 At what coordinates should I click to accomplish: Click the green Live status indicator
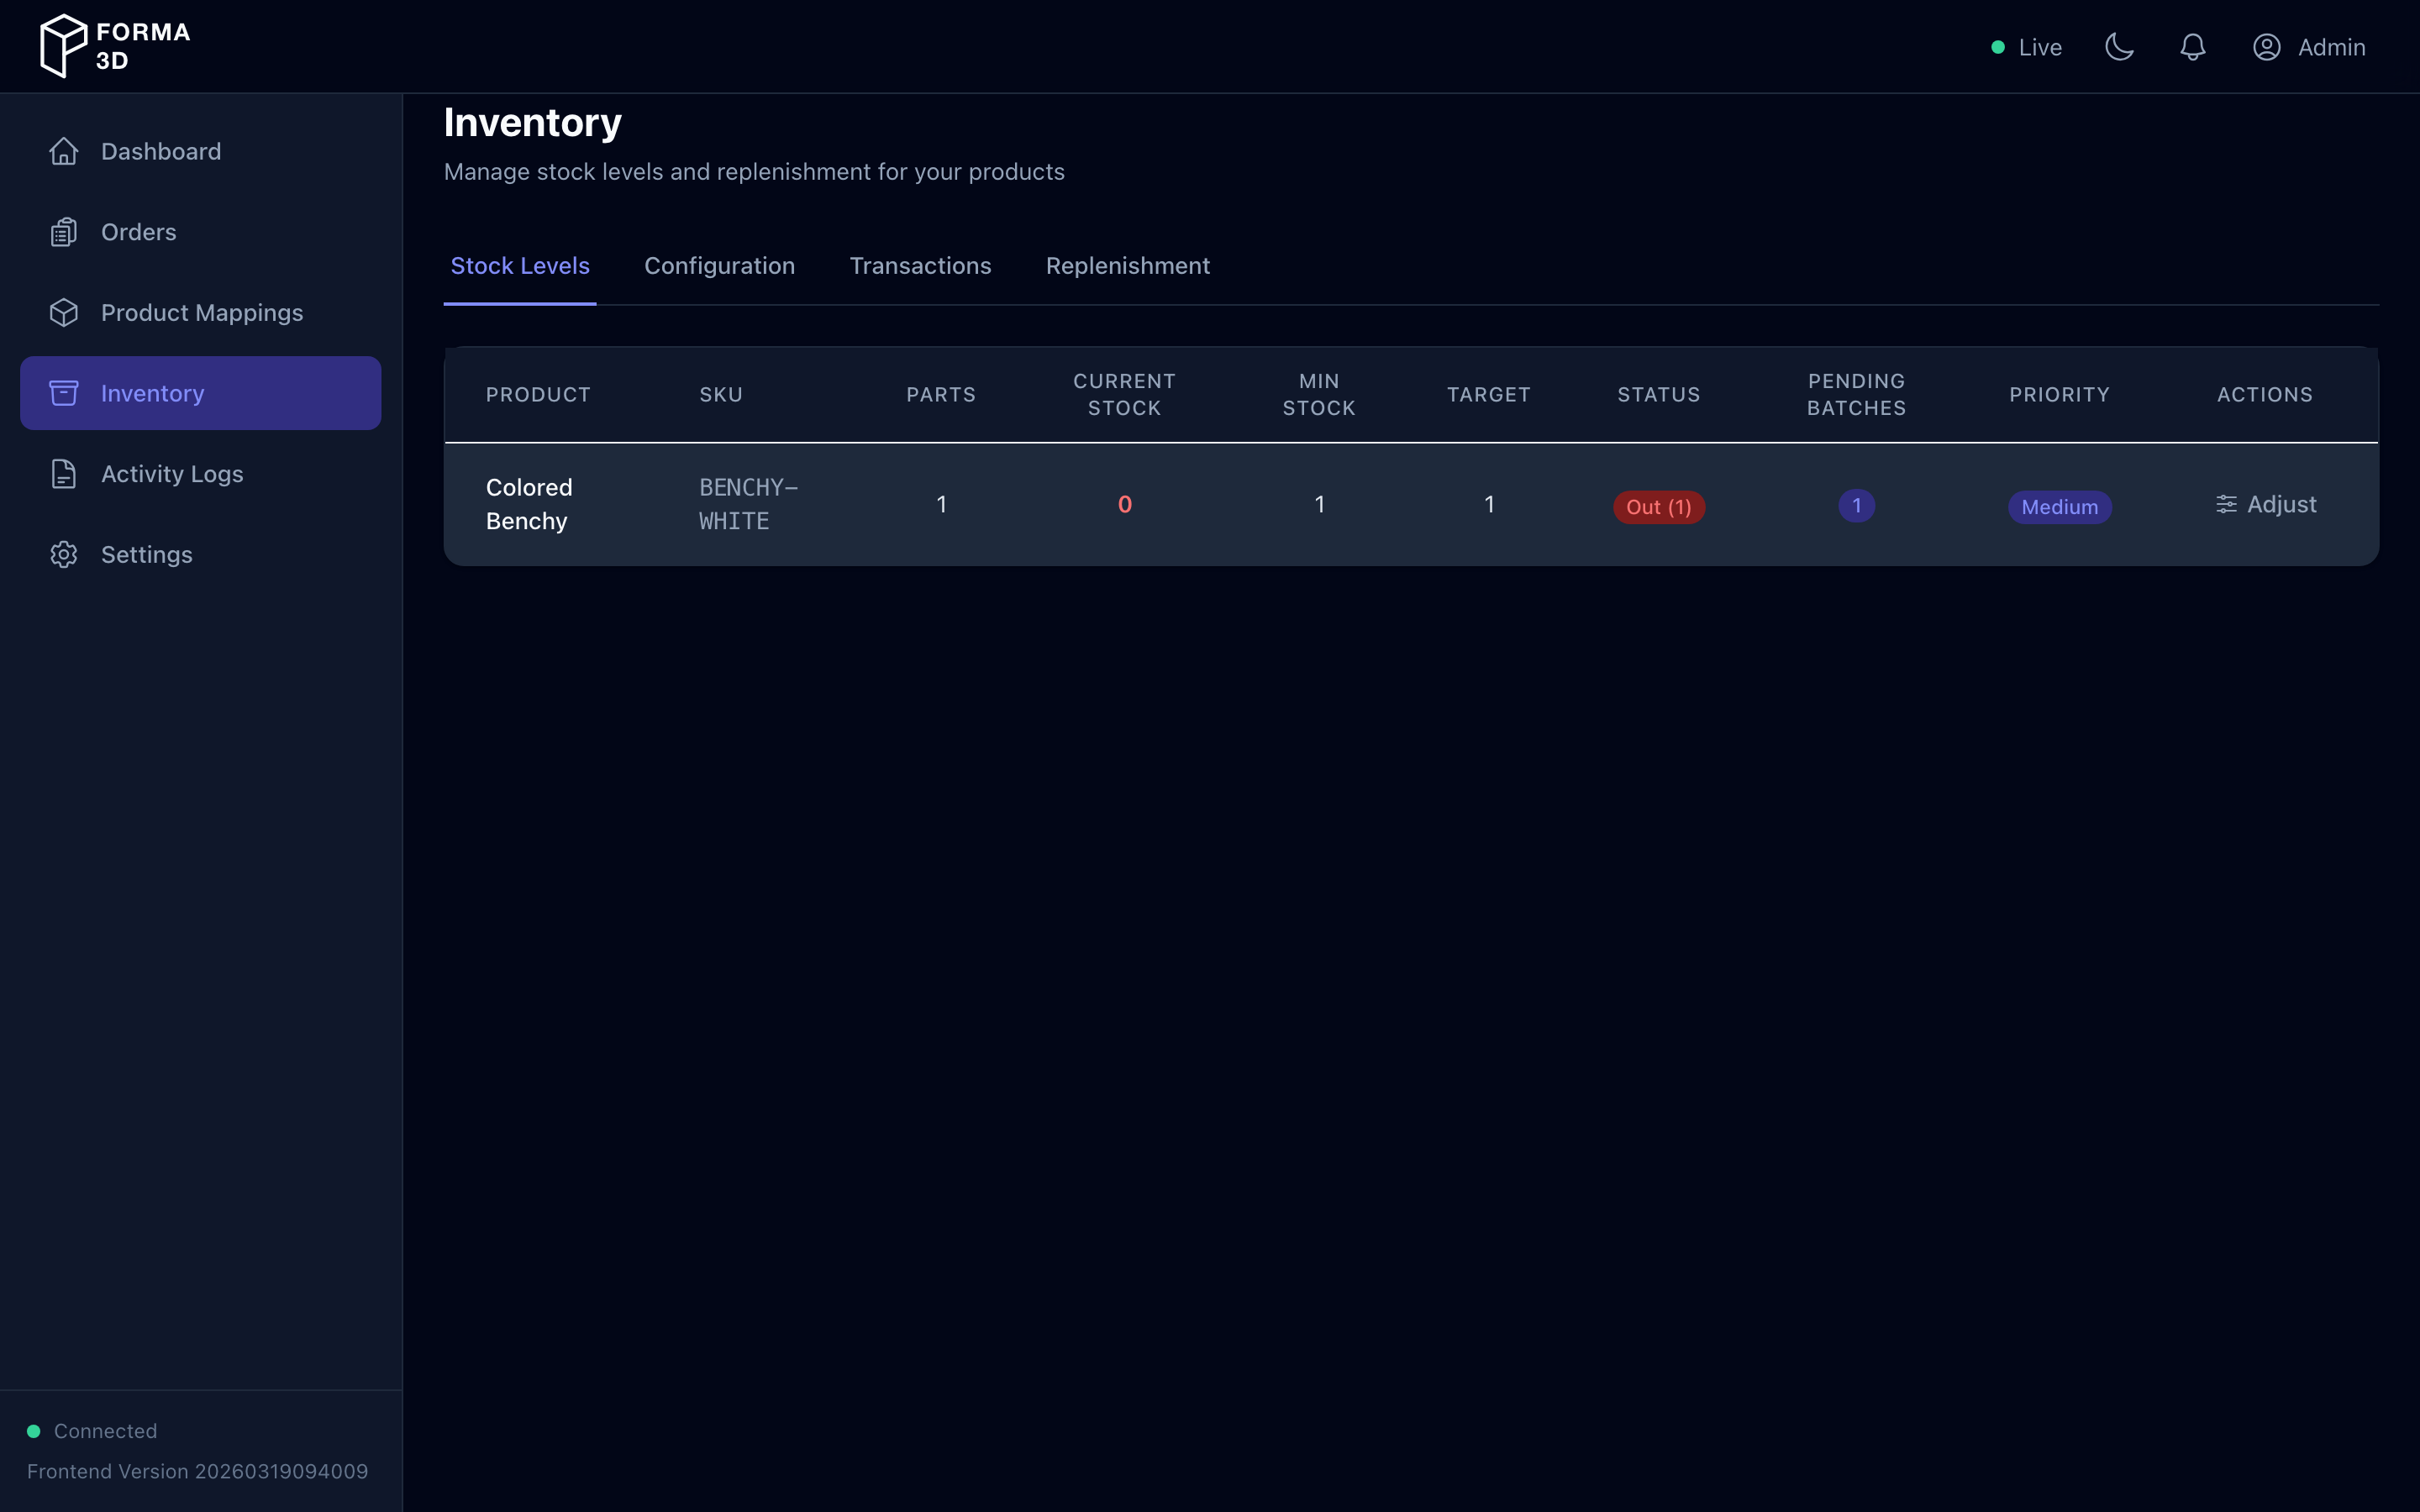1999,46
